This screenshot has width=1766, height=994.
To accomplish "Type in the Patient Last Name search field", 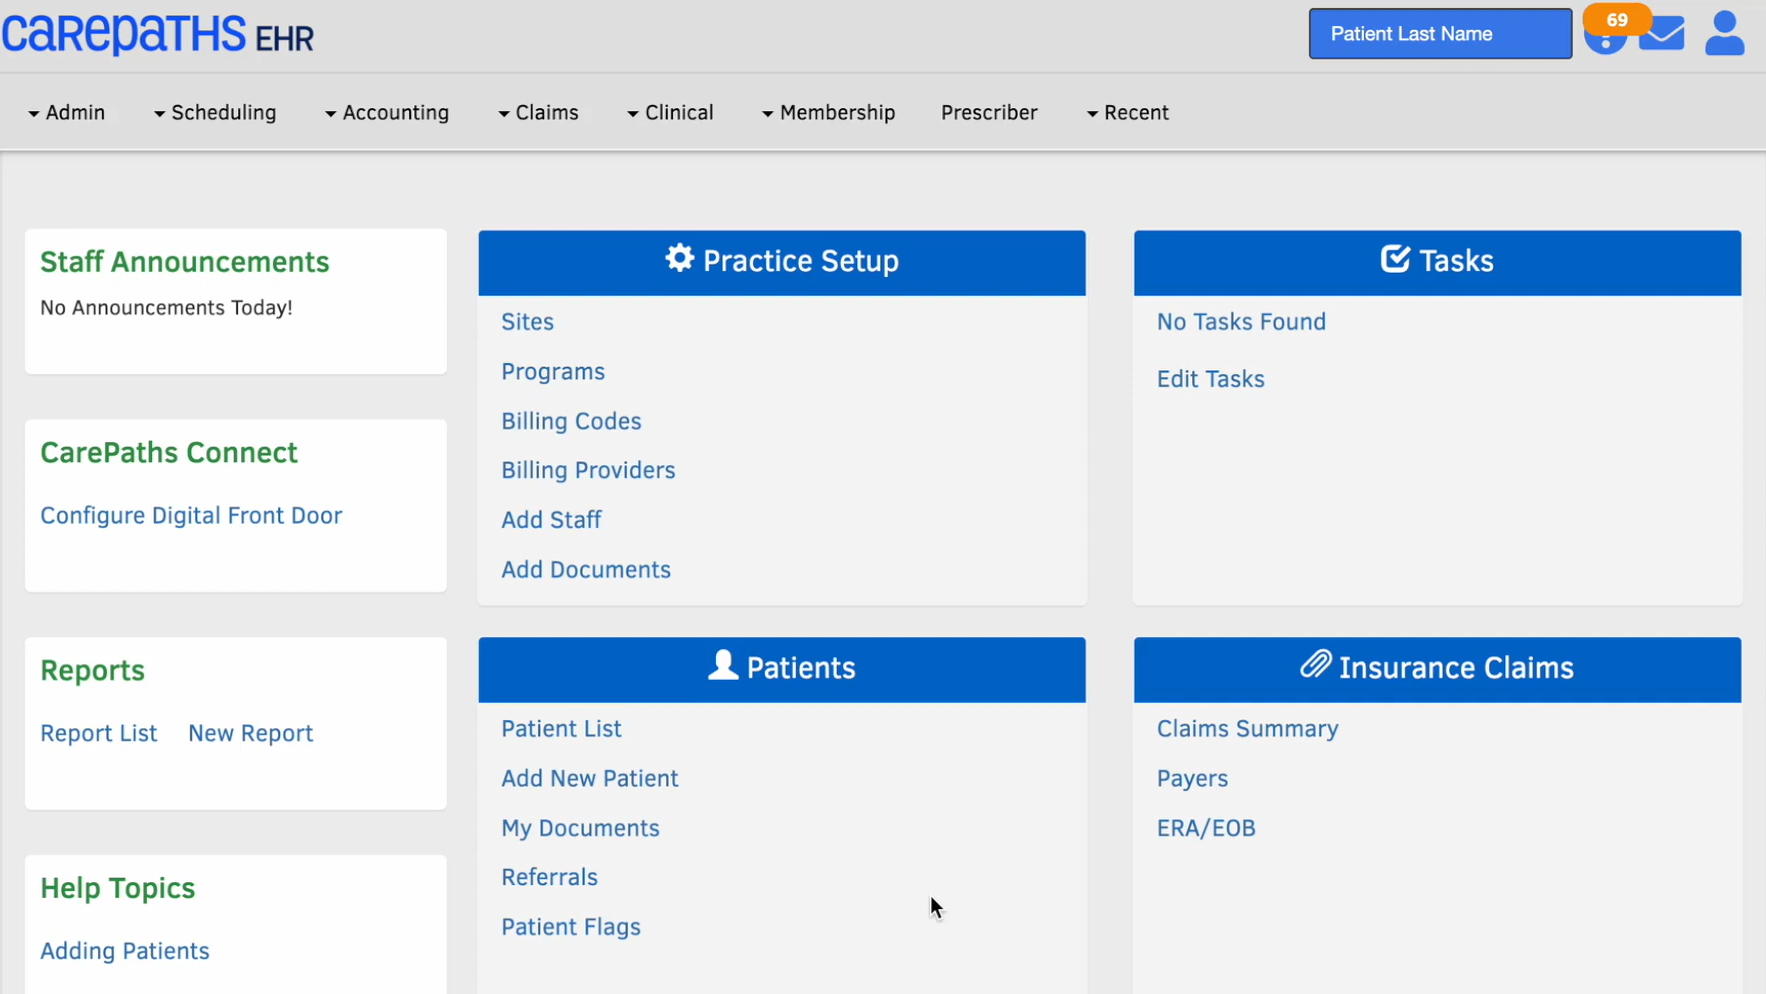I will point(1439,34).
